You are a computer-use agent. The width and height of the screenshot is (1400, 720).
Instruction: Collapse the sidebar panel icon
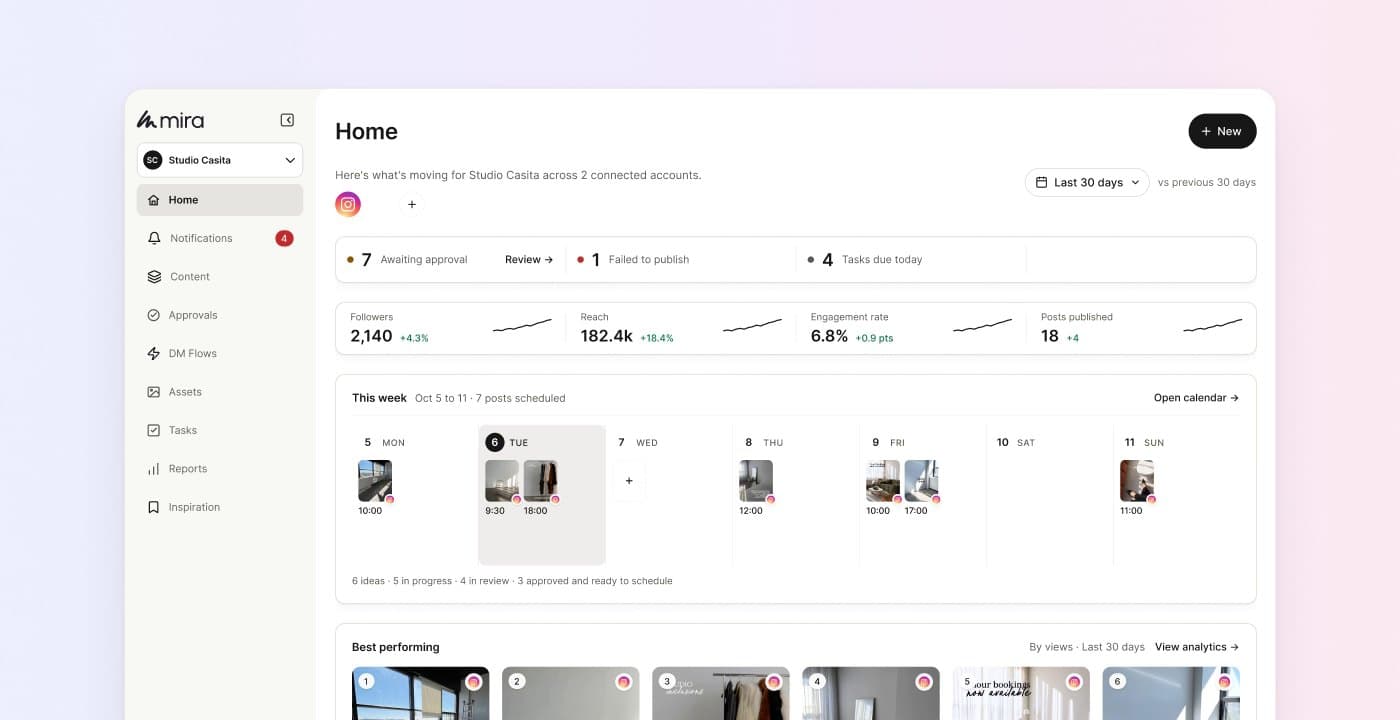pyautogui.click(x=287, y=120)
